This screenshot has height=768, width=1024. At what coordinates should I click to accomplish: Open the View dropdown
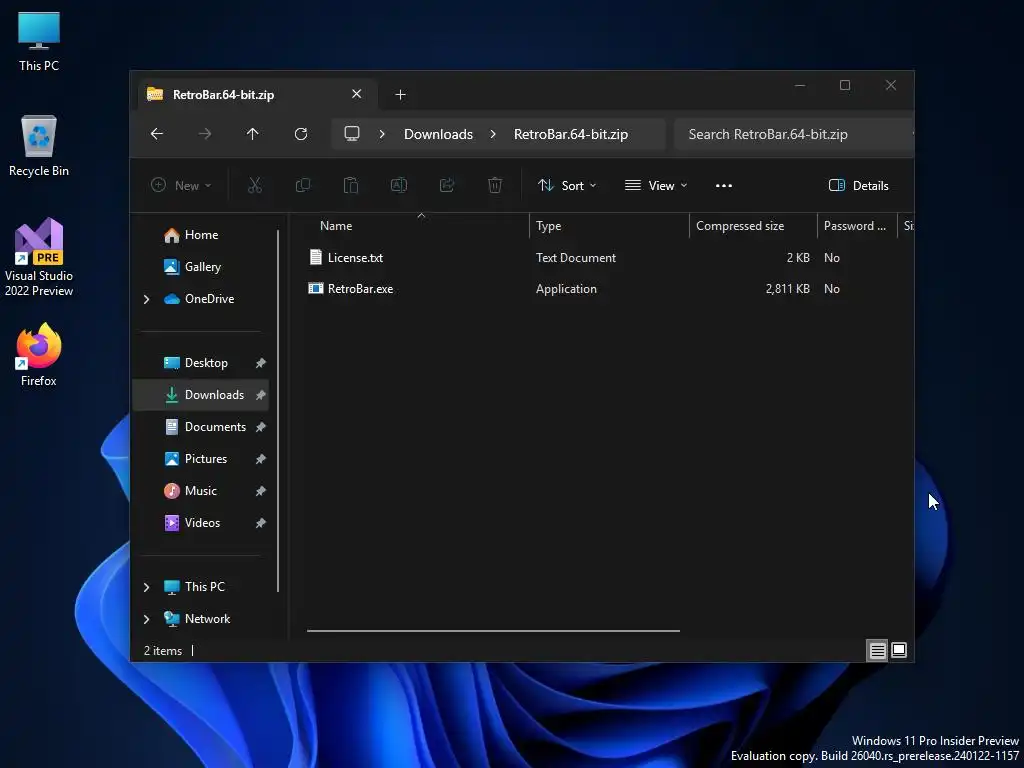656,185
